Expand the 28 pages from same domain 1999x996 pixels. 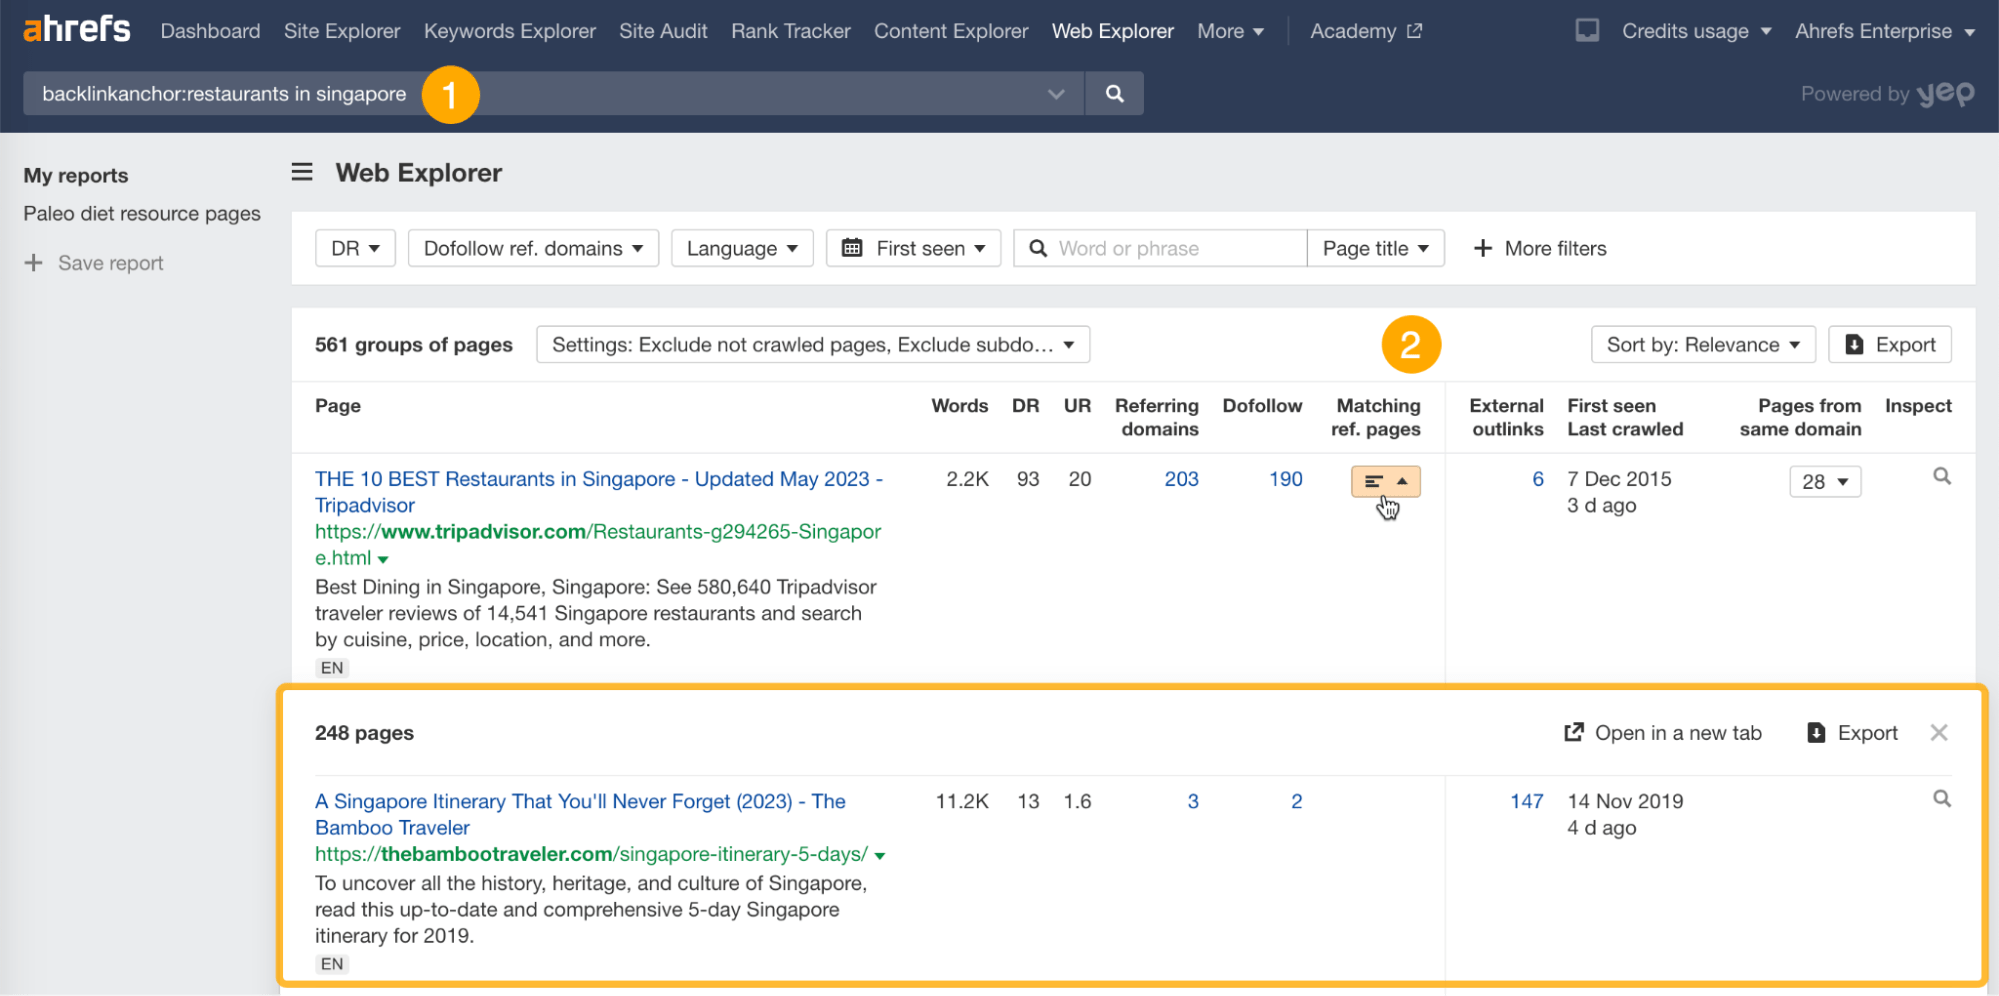click(x=1825, y=482)
